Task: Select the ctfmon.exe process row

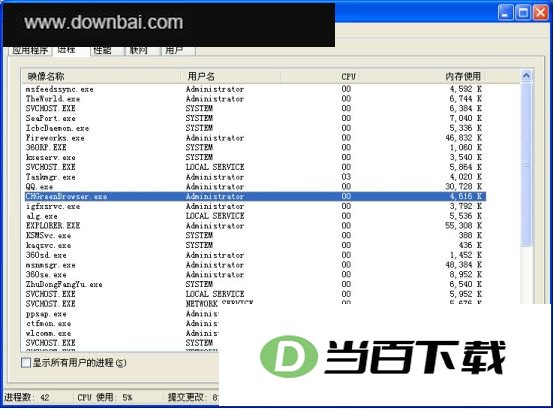Action: pyautogui.click(x=122, y=324)
